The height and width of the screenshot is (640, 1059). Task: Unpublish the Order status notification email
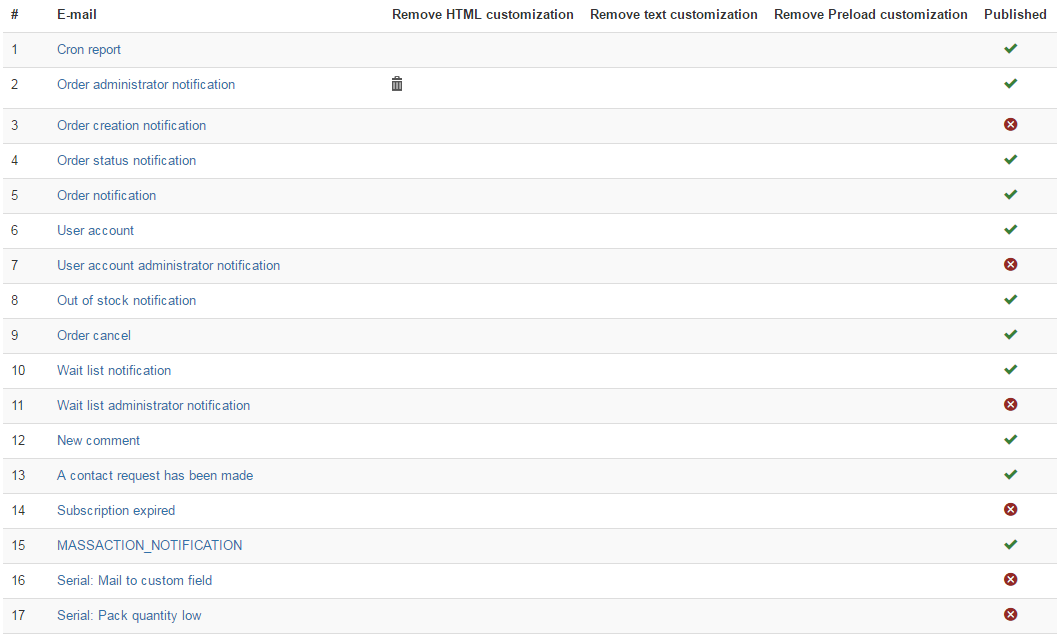click(x=1010, y=160)
